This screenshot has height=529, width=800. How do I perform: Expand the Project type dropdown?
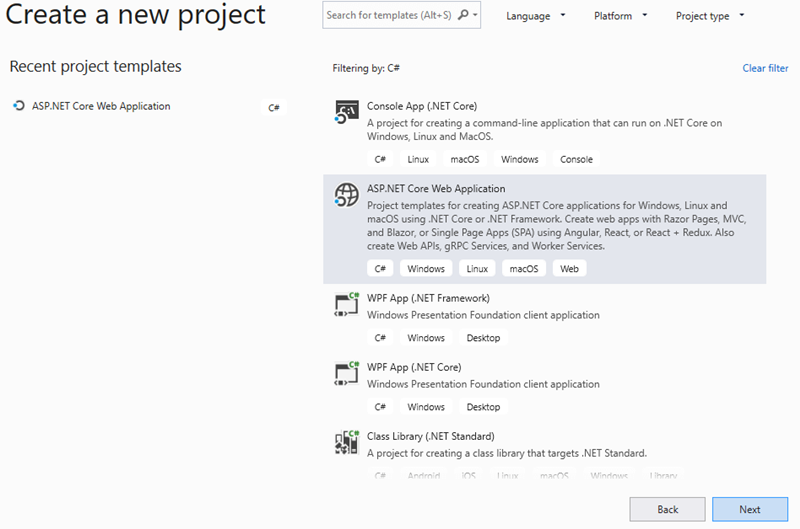[710, 16]
